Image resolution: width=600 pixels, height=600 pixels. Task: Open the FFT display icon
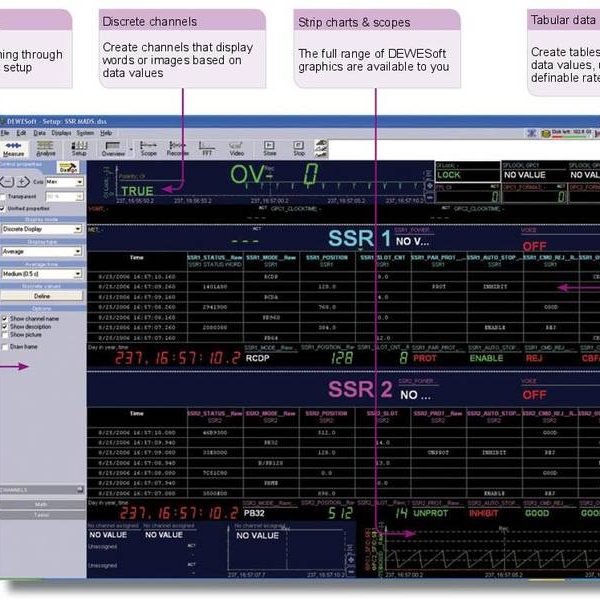click(207, 148)
